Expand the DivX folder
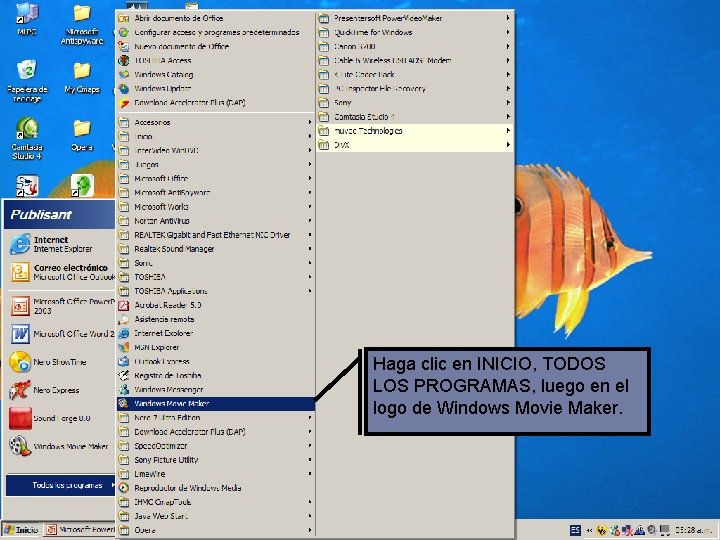720x540 pixels. point(415,145)
